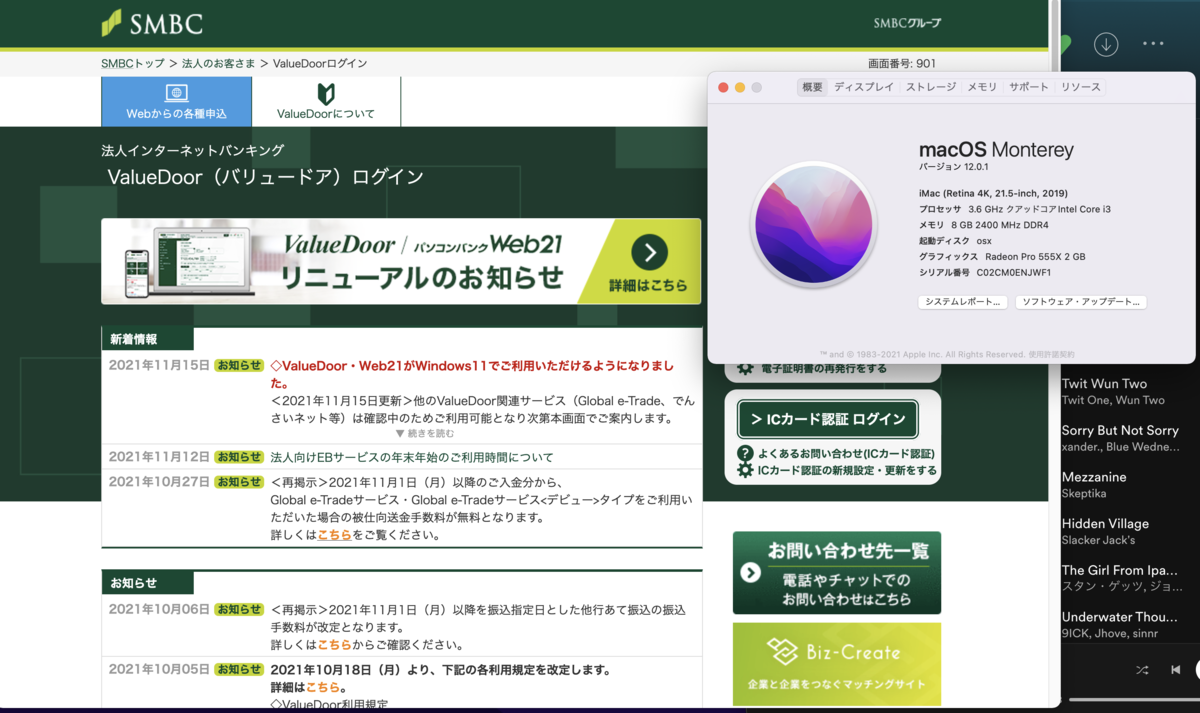
Task: Open 法人向けEBサービスの年末年始のご利用時間について link
Action: click(412, 457)
